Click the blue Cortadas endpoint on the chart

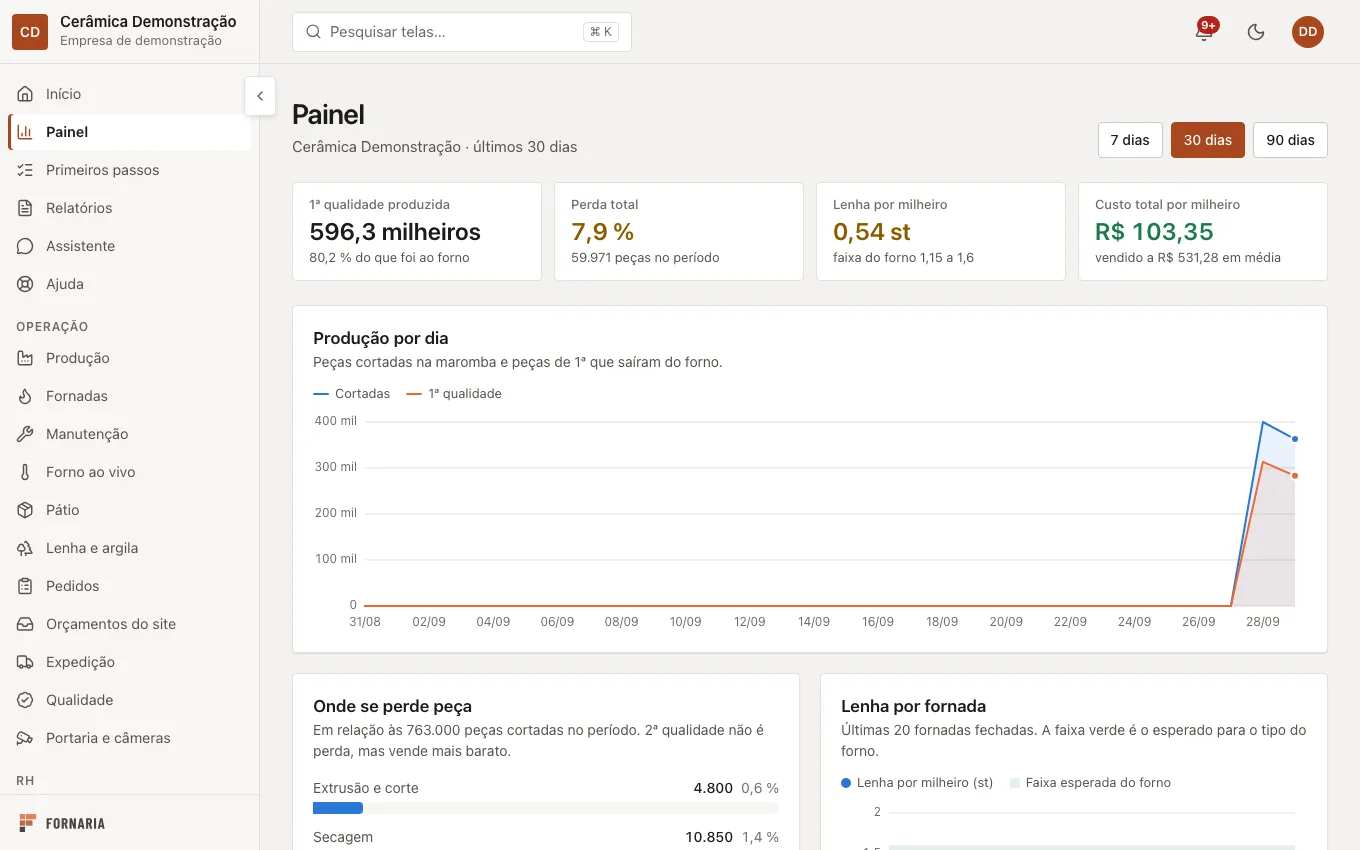pyautogui.click(x=1295, y=439)
